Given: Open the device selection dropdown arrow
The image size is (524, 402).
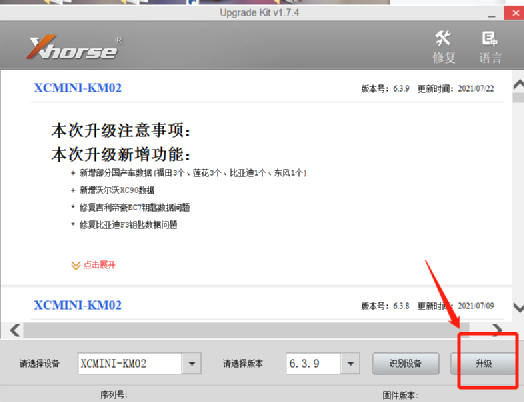Looking at the screenshot, I should 192,363.
